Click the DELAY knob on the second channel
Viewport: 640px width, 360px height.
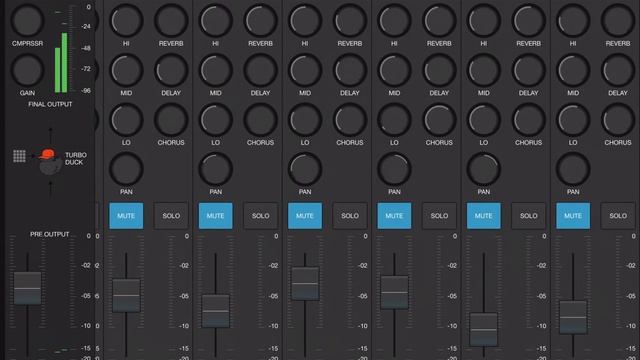260,70
